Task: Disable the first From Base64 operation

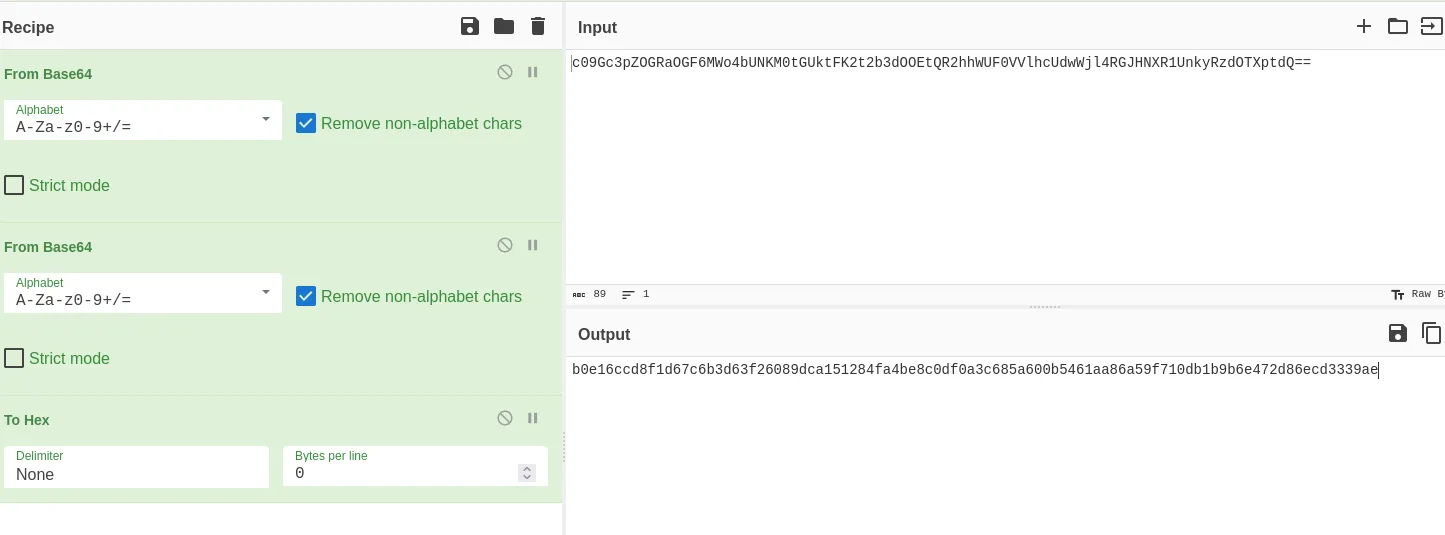Action: pos(505,72)
